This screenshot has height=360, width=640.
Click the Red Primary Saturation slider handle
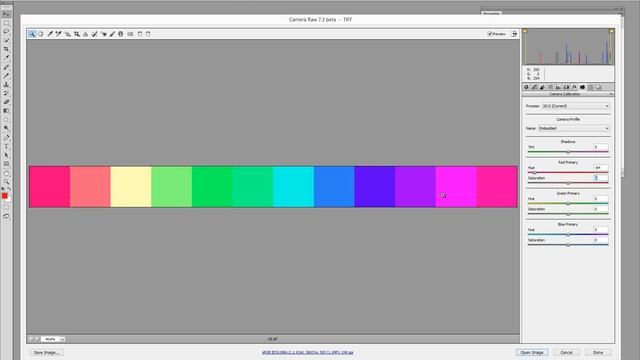(568, 183)
